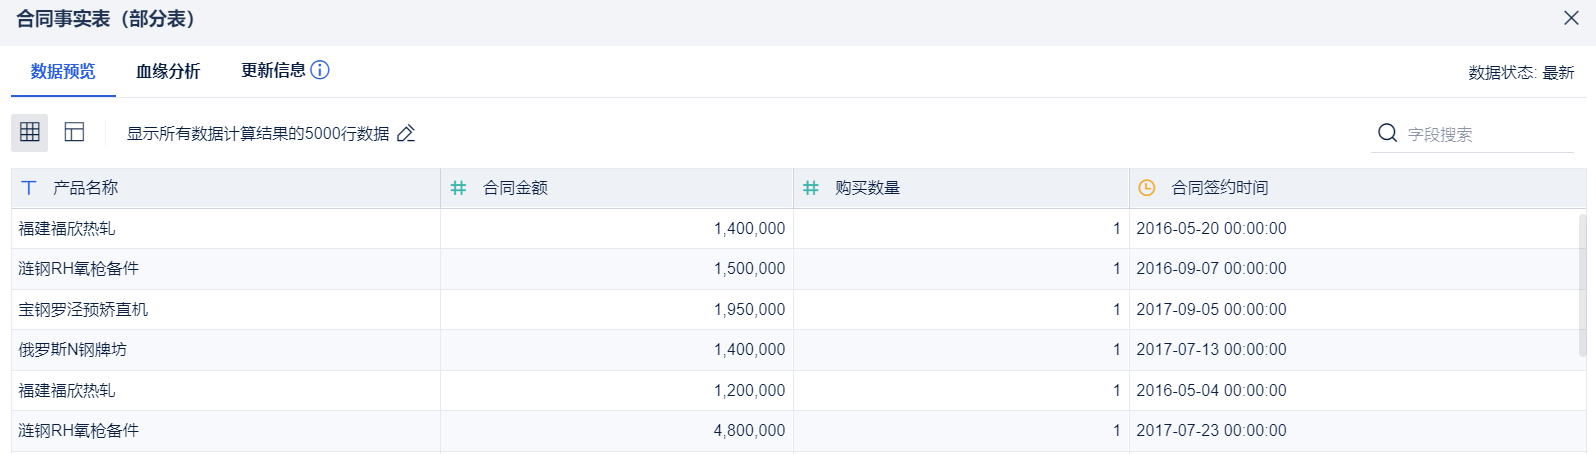Click number type icon of 购买数量 column
This screenshot has width=1596, height=454.
coord(811,188)
